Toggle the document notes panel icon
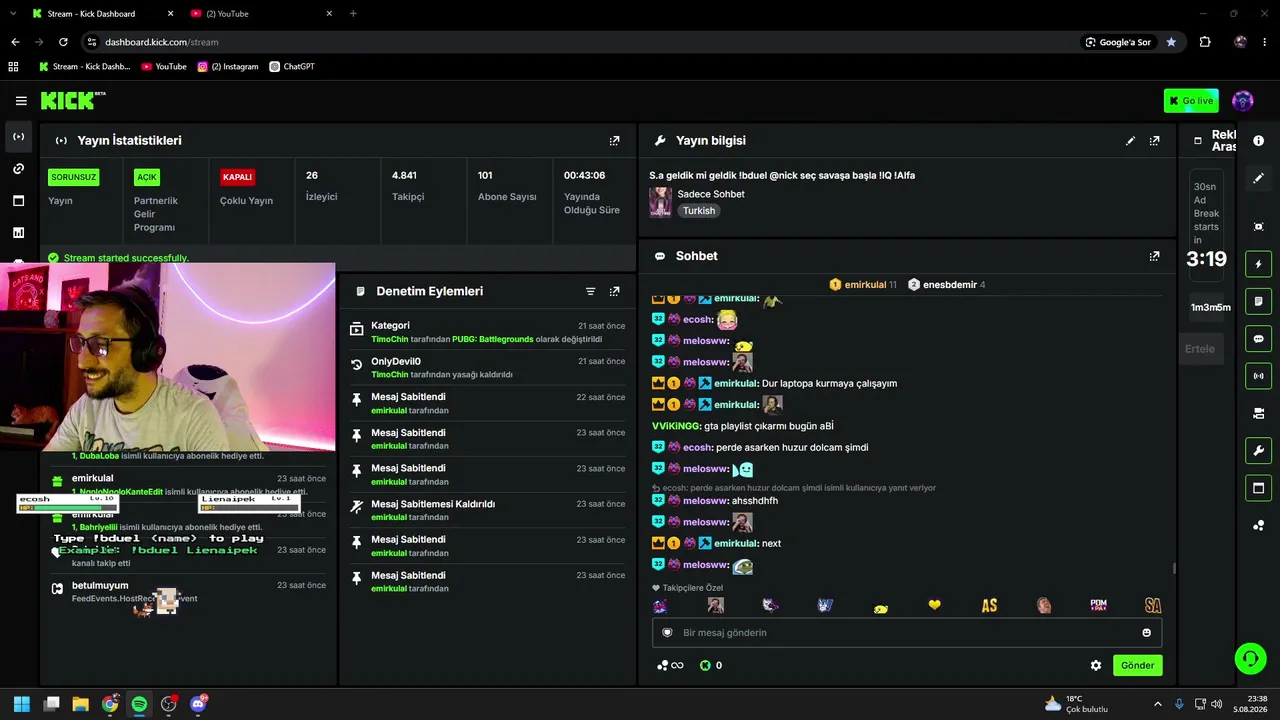The height and width of the screenshot is (720, 1280). coord(1258,301)
